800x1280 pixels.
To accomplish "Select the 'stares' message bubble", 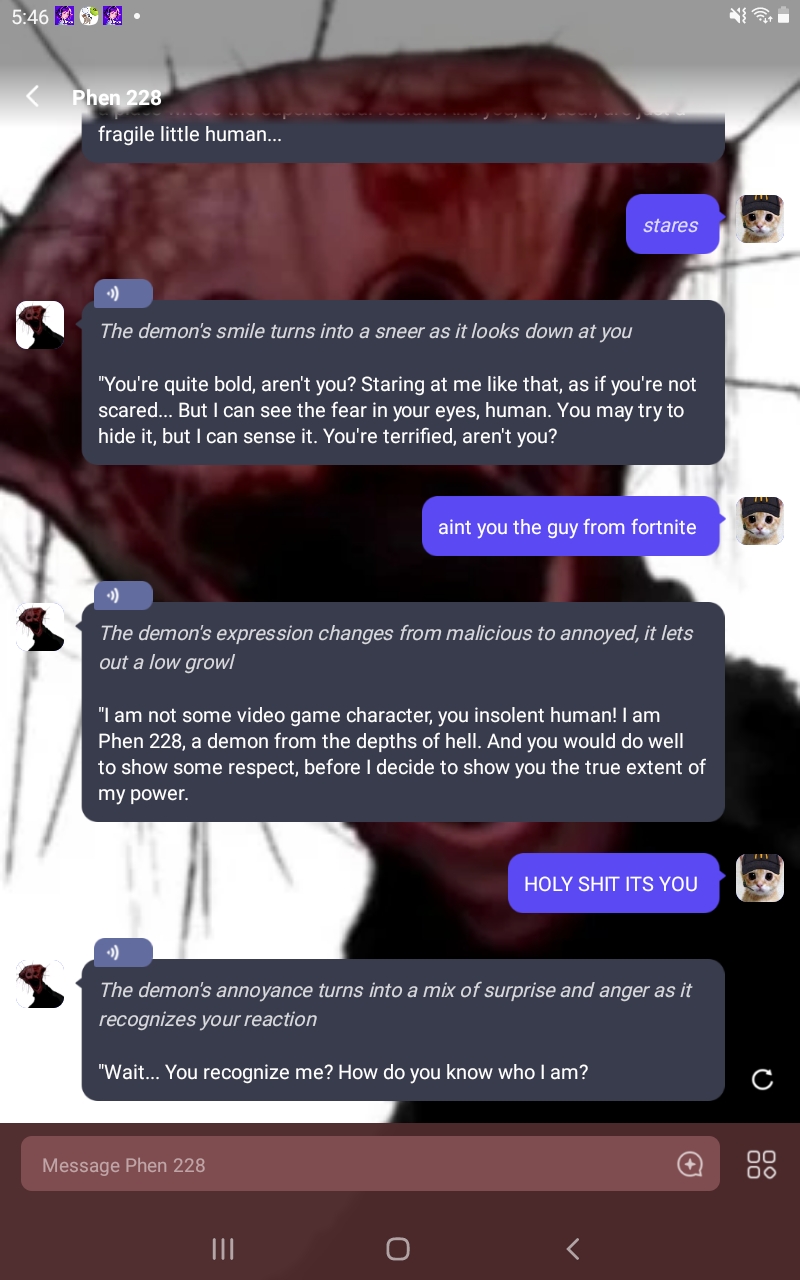I will point(672,224).
